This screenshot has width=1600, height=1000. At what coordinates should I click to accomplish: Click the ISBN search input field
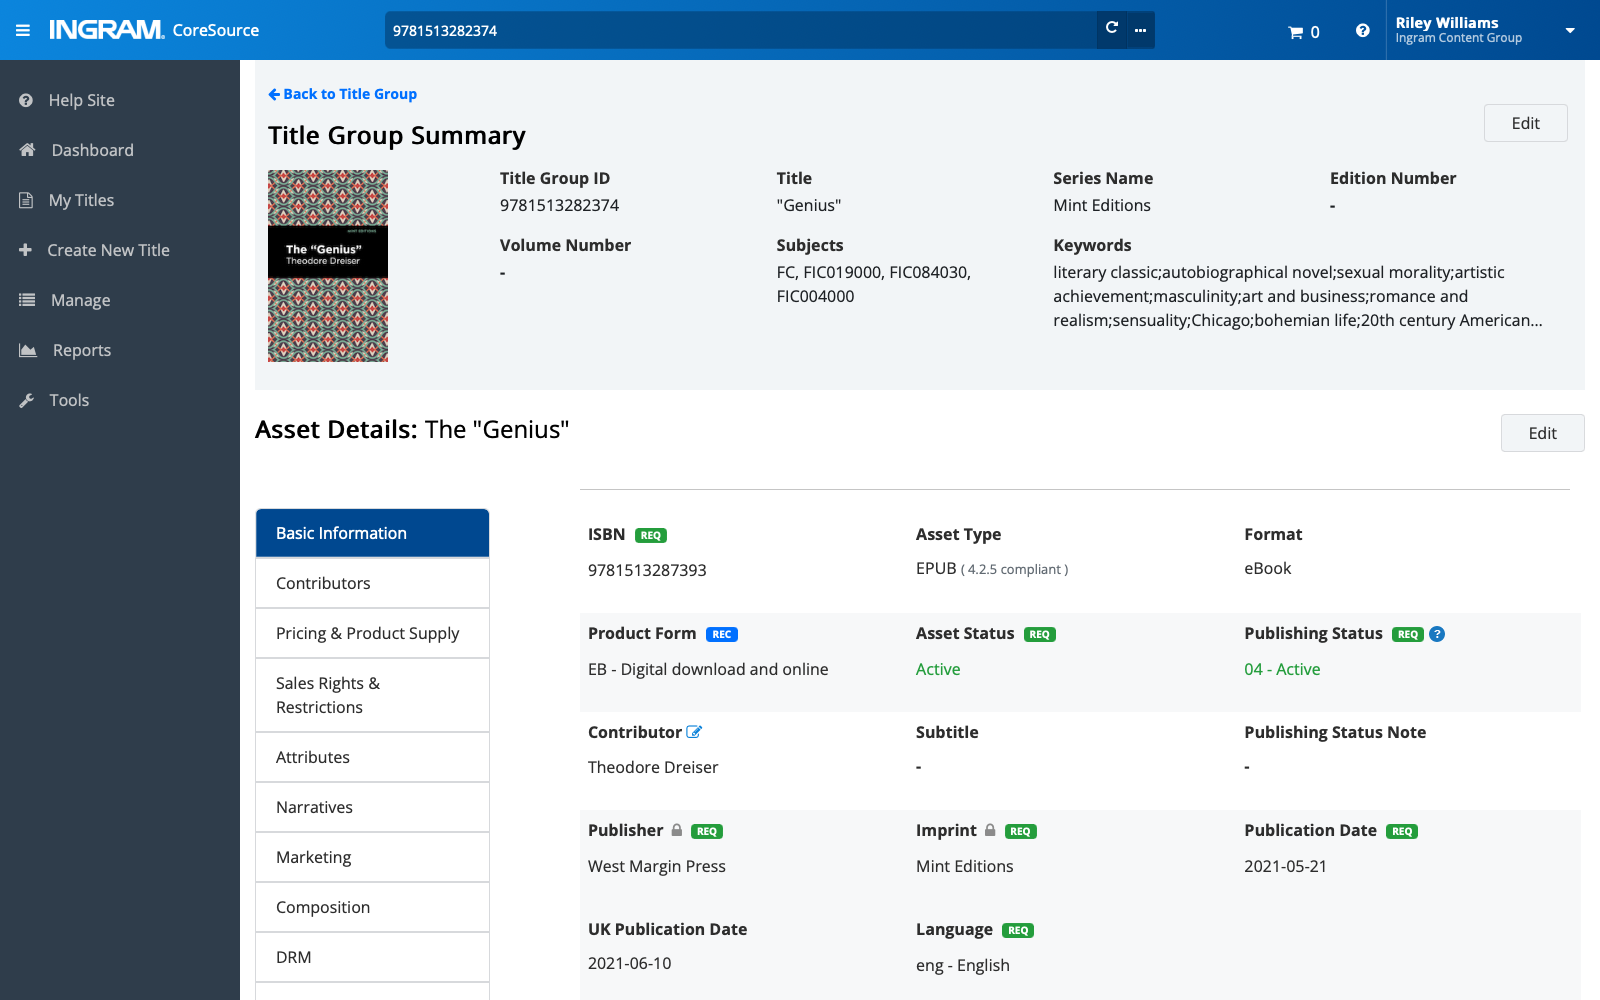740,30
